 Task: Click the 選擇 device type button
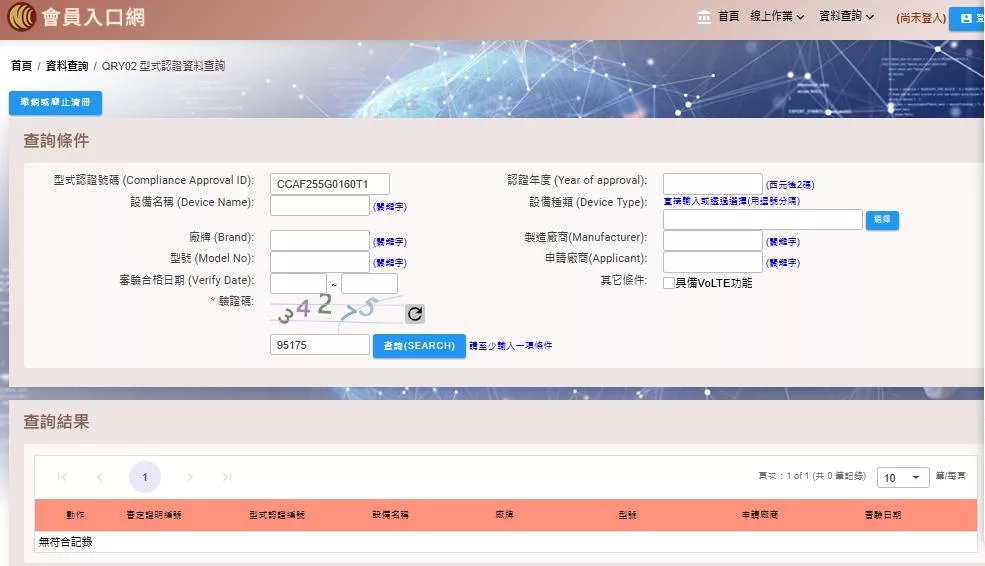882,220
